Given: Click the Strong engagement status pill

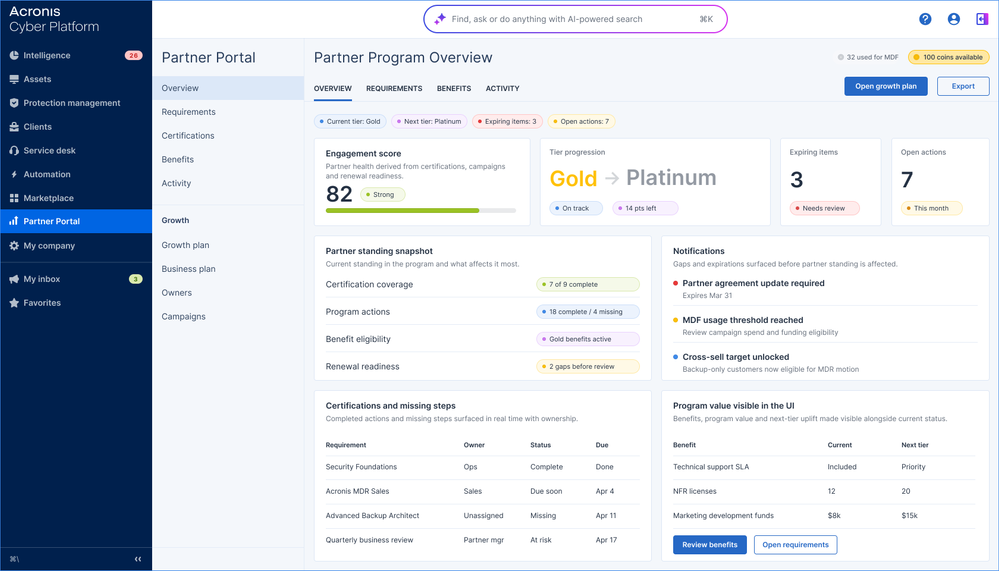Looking at the screenshot, I should pos(383,195).
